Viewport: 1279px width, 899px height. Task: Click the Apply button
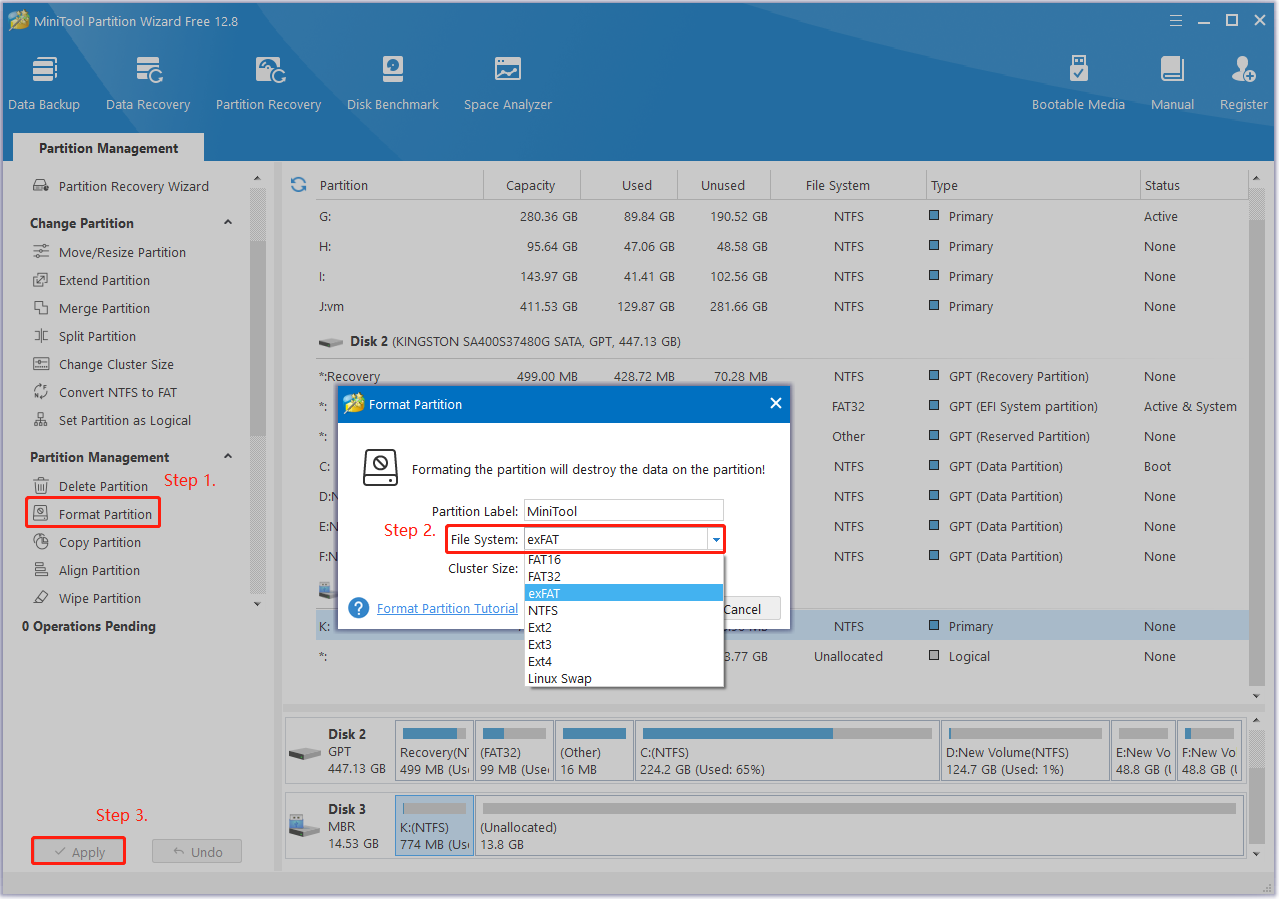coord(78,852)
